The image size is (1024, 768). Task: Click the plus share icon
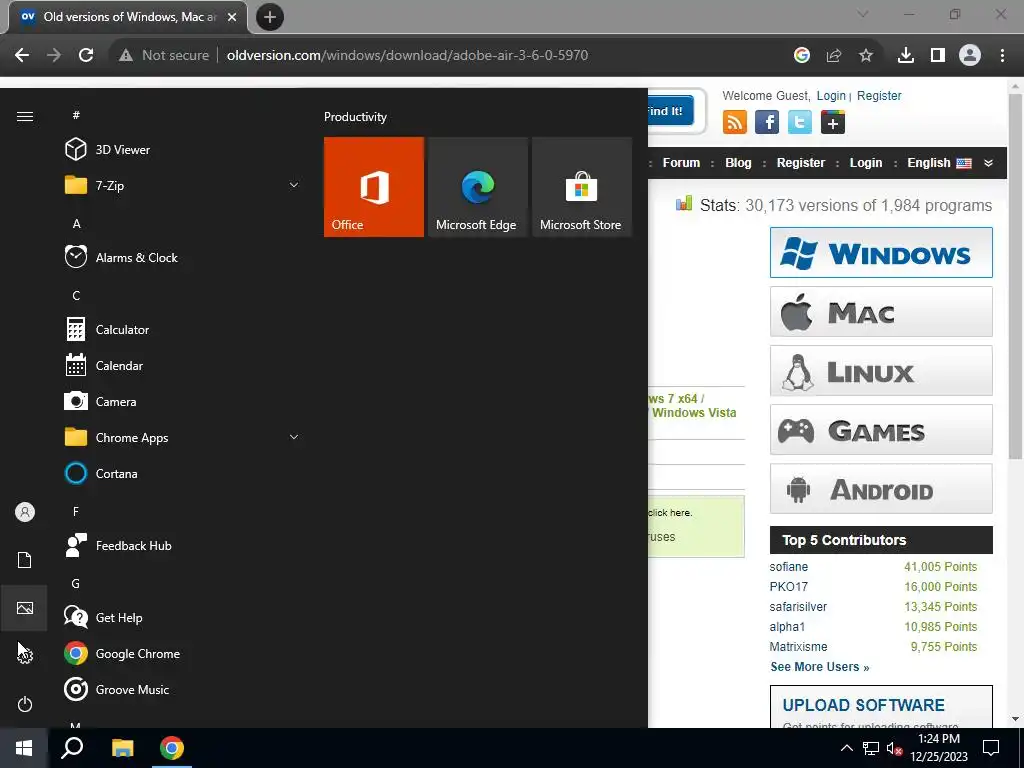coord(833,122)
